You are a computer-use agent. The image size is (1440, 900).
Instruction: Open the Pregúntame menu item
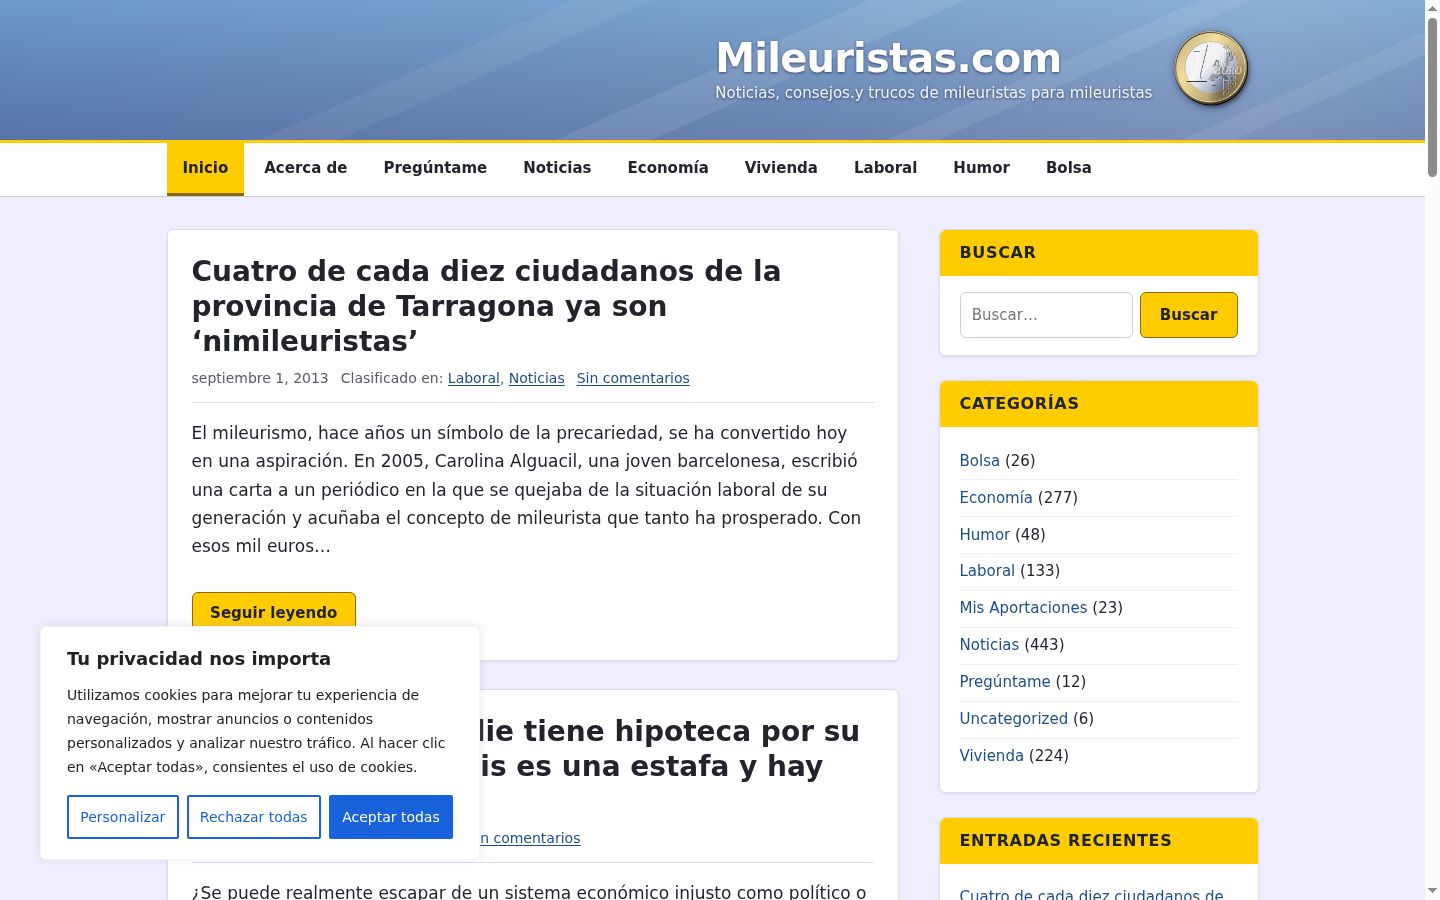[435, 168]
